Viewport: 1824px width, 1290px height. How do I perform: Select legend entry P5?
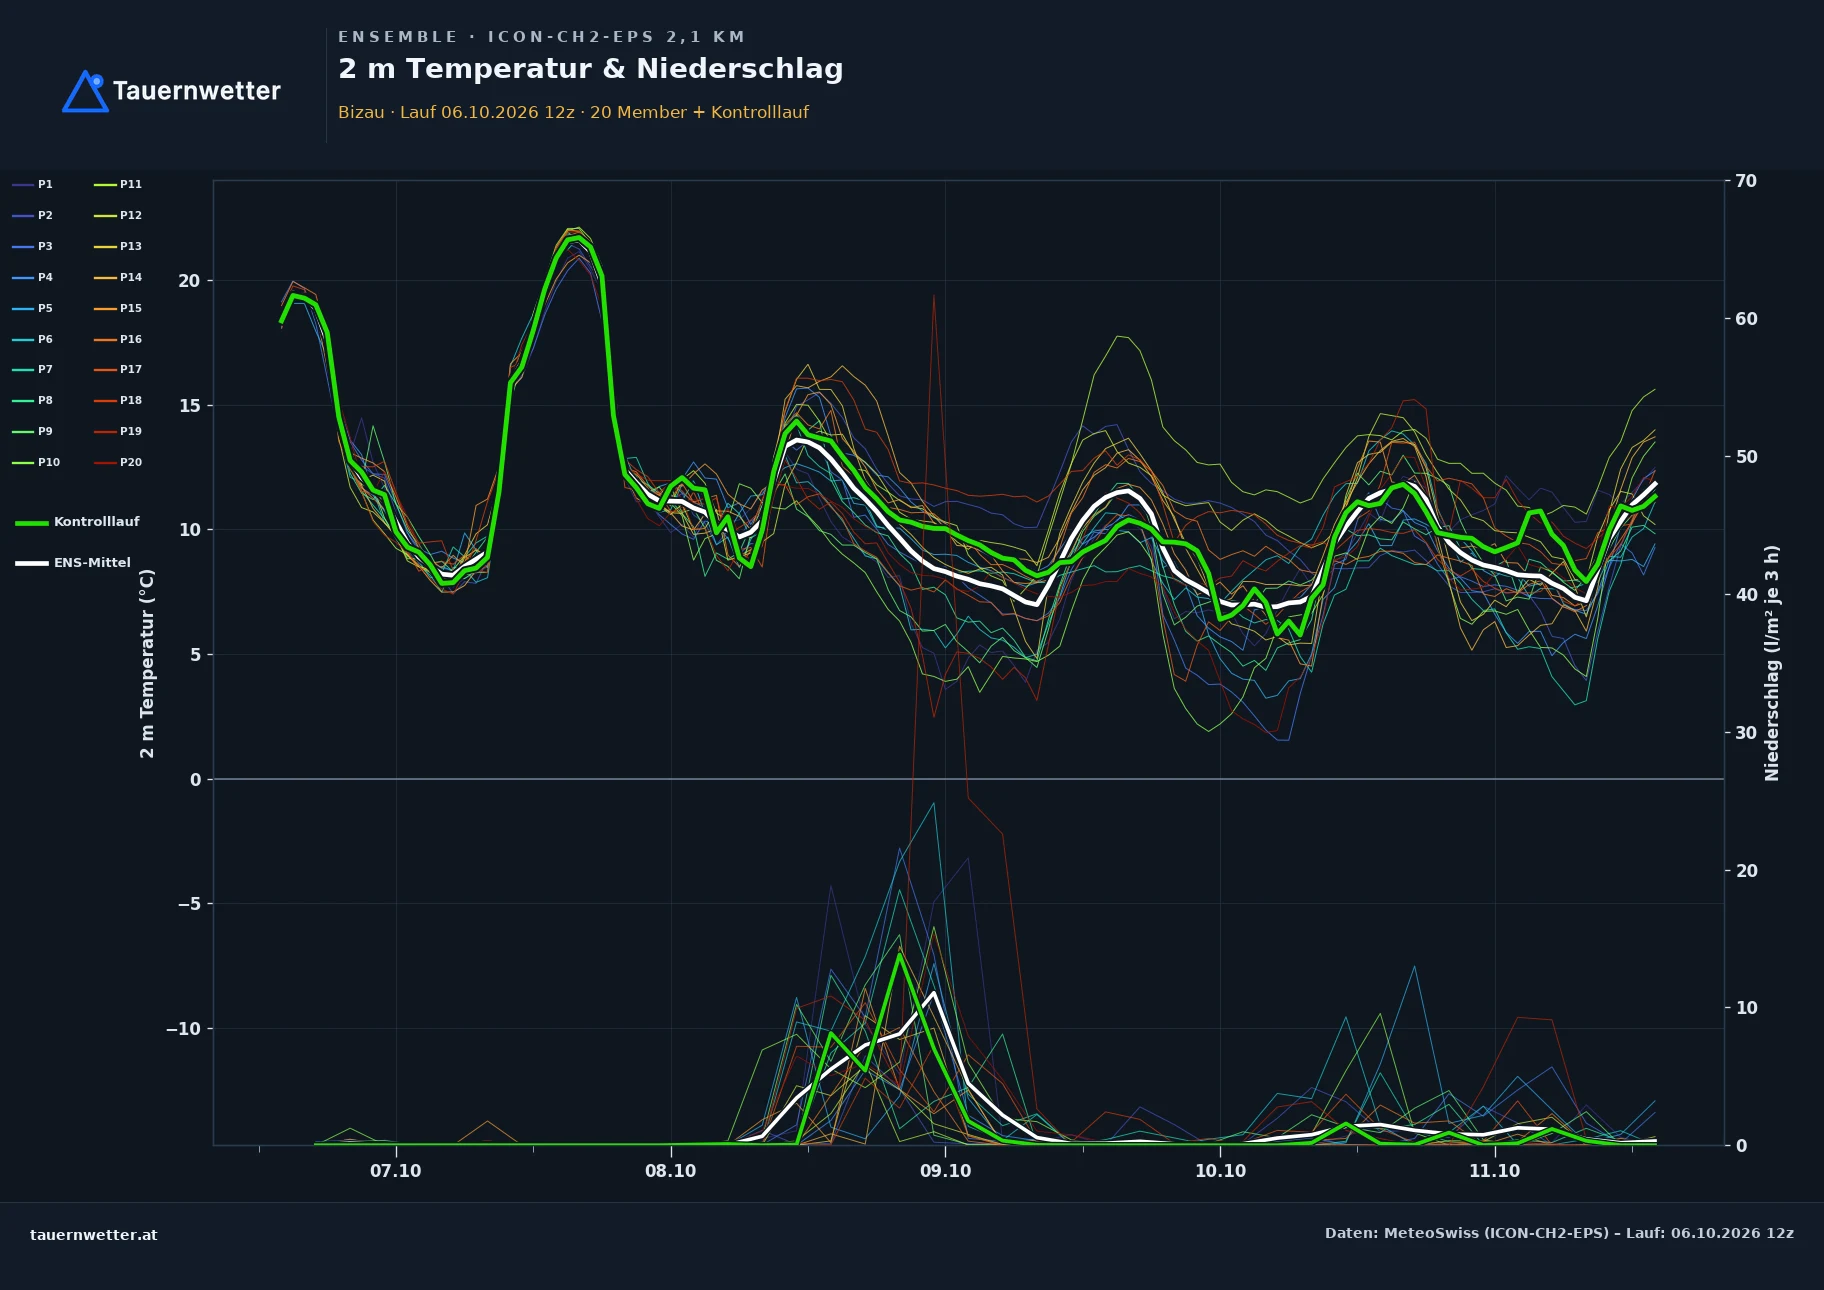pyautogui.click(x=33, y=309)
